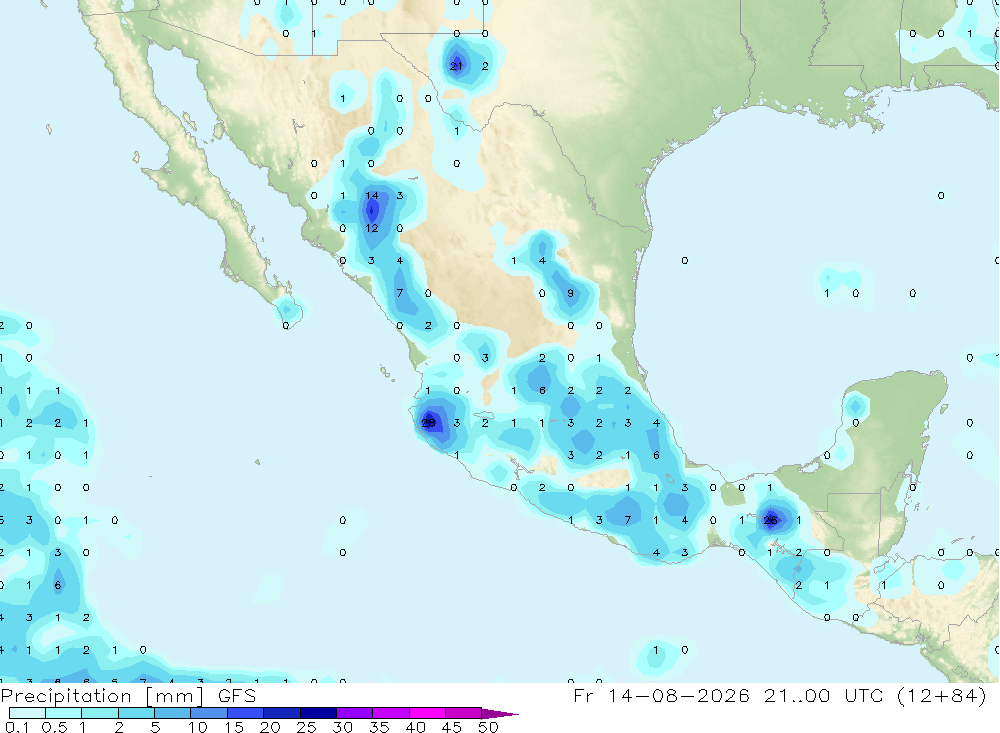Viewport: 1000px width, 733px height.
Task: Click the "20" legend scale label
Action: pos(270,727)
